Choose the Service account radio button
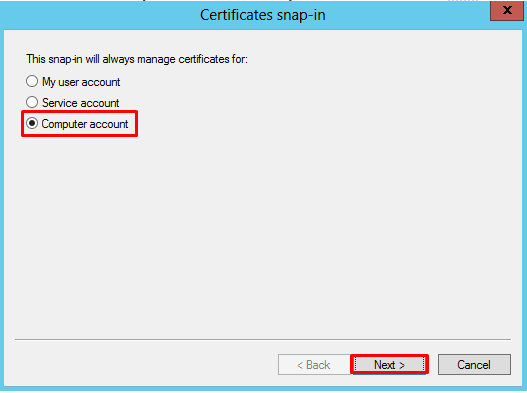Viewport: 527px width, 393px height. tap(32, 102)
